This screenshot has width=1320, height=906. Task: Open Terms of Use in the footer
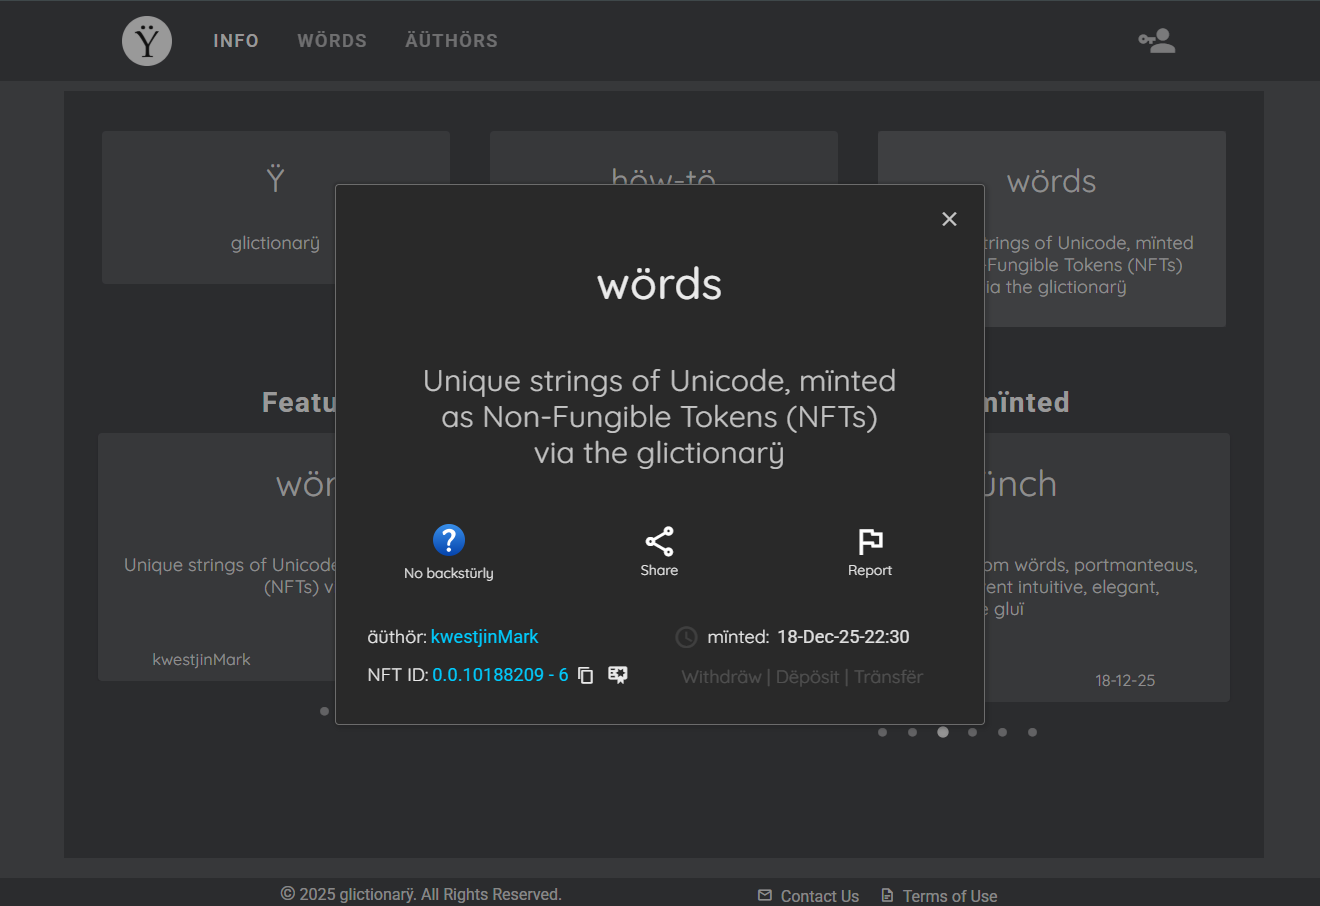pyautogui.click(x=949, y=896)
